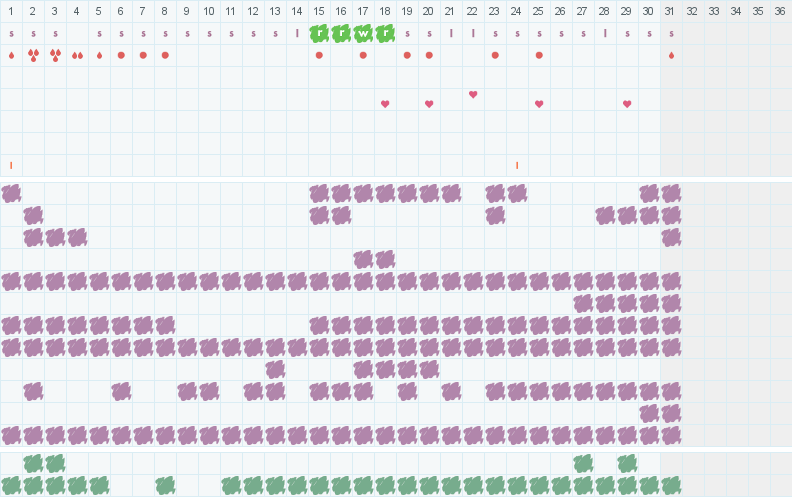This screenshot has width=792, height=497.
Task: Toggle the upper green block on day 2
Action: point(33,463)
